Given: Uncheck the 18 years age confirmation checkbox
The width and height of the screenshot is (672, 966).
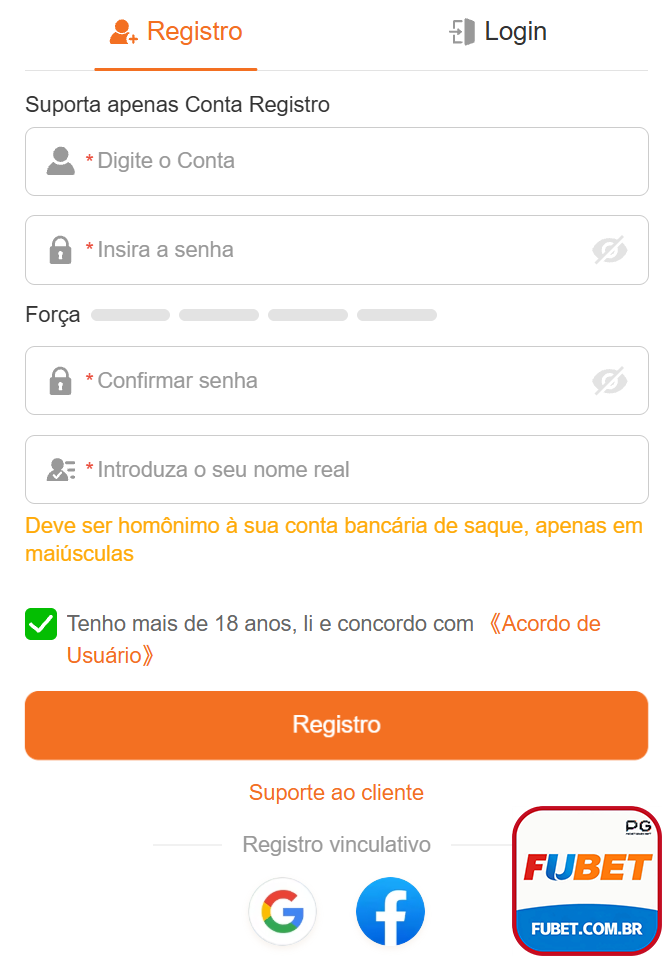Looking at the screenshot, I should pos(41,623).
